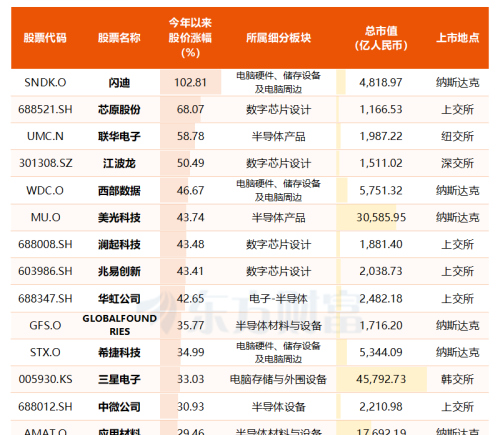Image resolution: width=500 pixels, height=435 pixels.
Task: Click listing venue 韩交所
Action: (x=458, y=379)
